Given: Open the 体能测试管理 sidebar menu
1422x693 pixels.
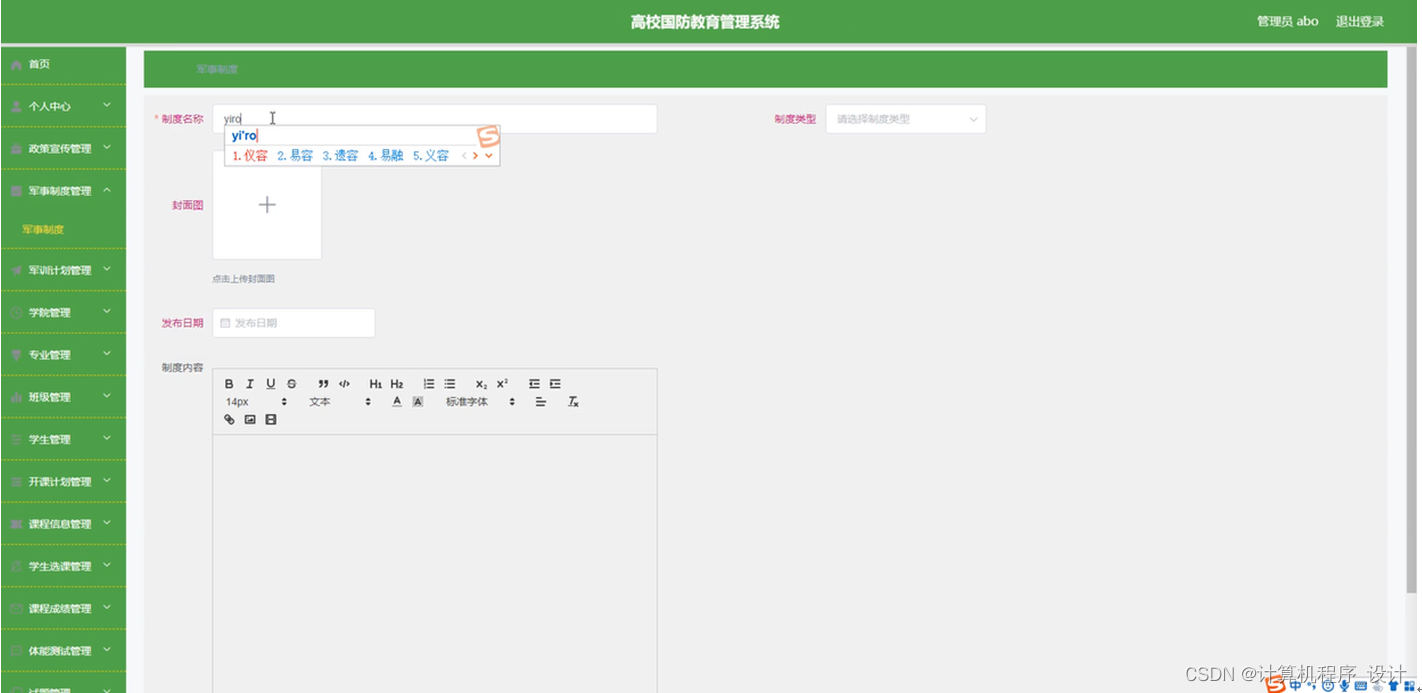Looking at the screenshot, I should 64,650.
